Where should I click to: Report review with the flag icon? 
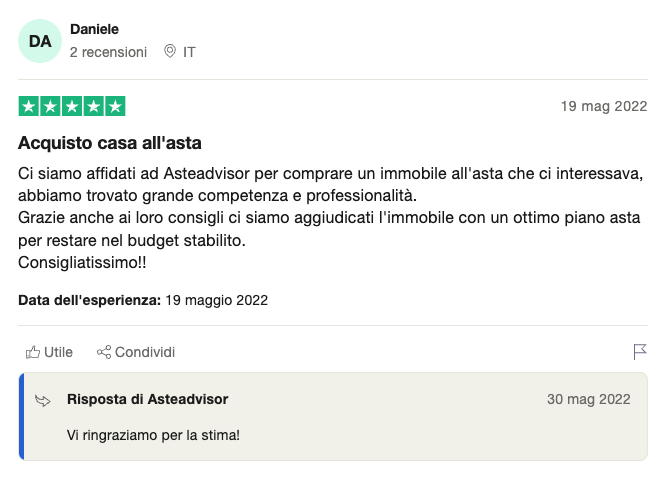pyautogui.click(x=639, y=352)
